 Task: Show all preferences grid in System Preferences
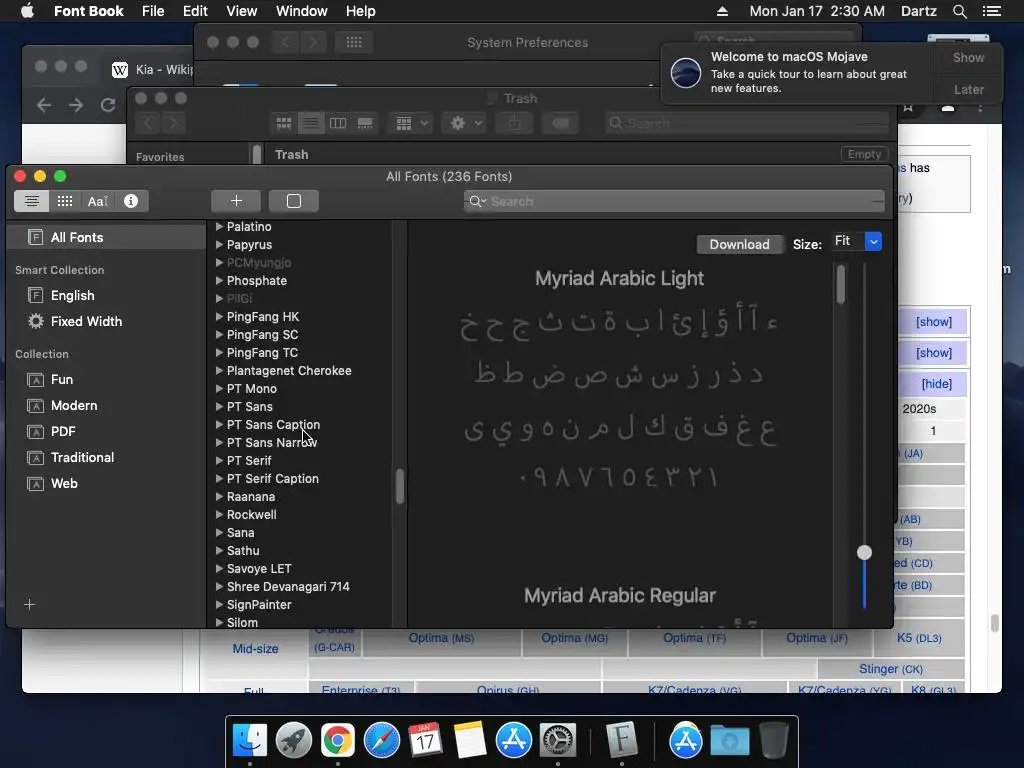click(x=354, y=42)
